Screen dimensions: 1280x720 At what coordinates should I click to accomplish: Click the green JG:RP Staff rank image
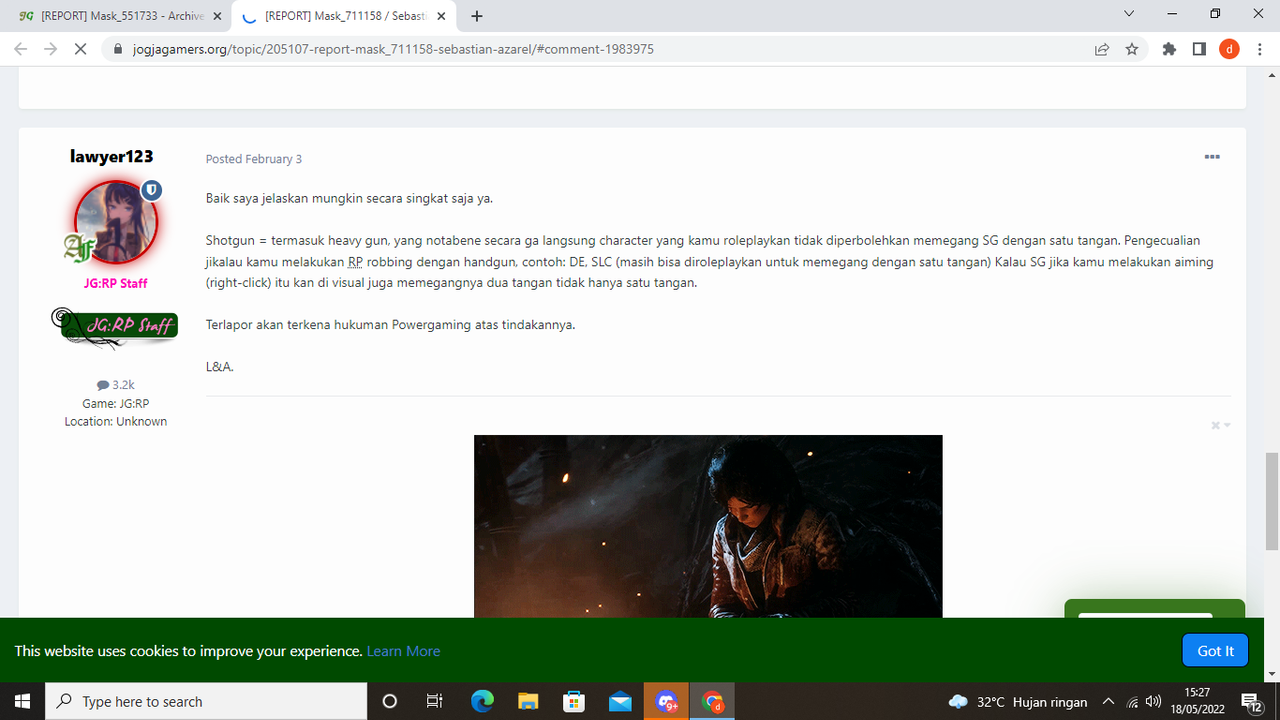(x=116, y=327)
